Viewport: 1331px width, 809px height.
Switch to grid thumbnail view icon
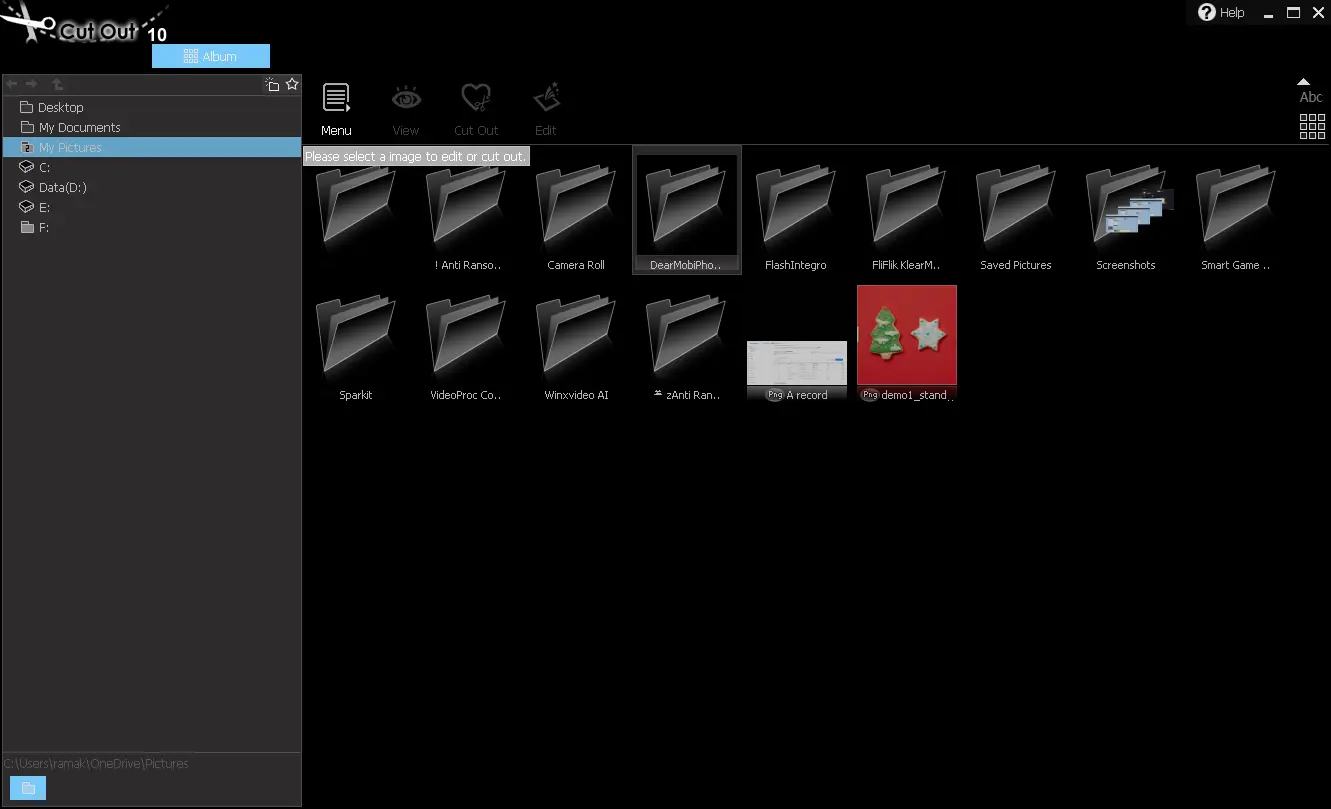(1311, 126)
